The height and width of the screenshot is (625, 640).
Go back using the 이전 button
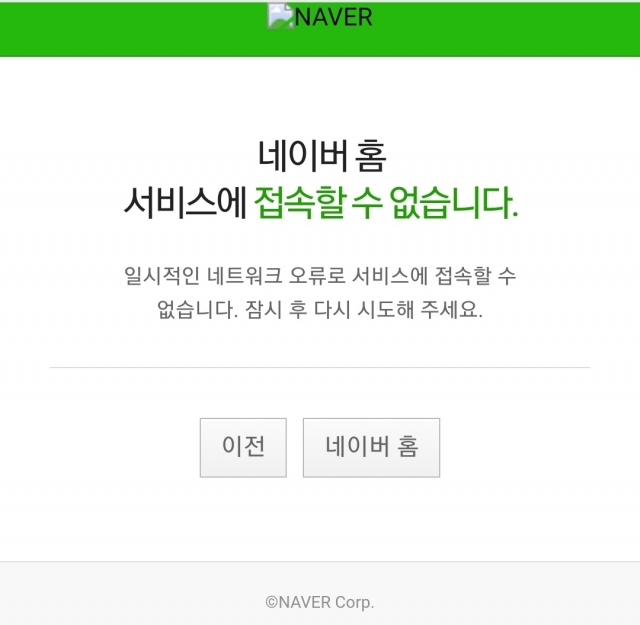pyautogui.click(x=243, y=447)
